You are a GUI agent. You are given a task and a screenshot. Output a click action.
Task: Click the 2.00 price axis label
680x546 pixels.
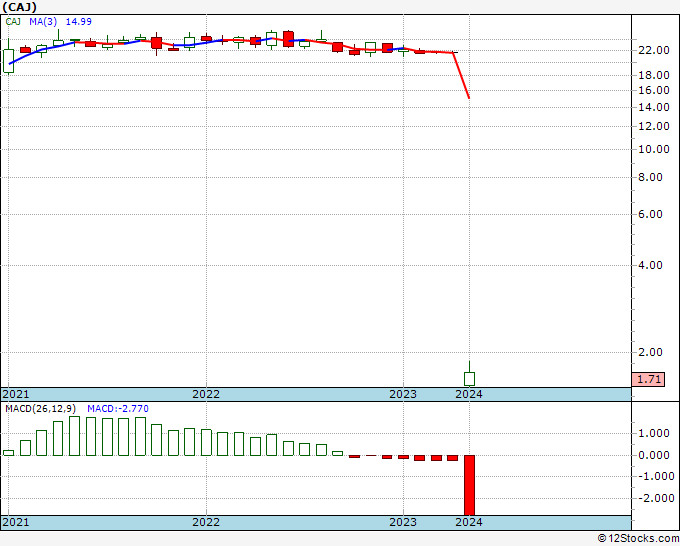point(651,352)
